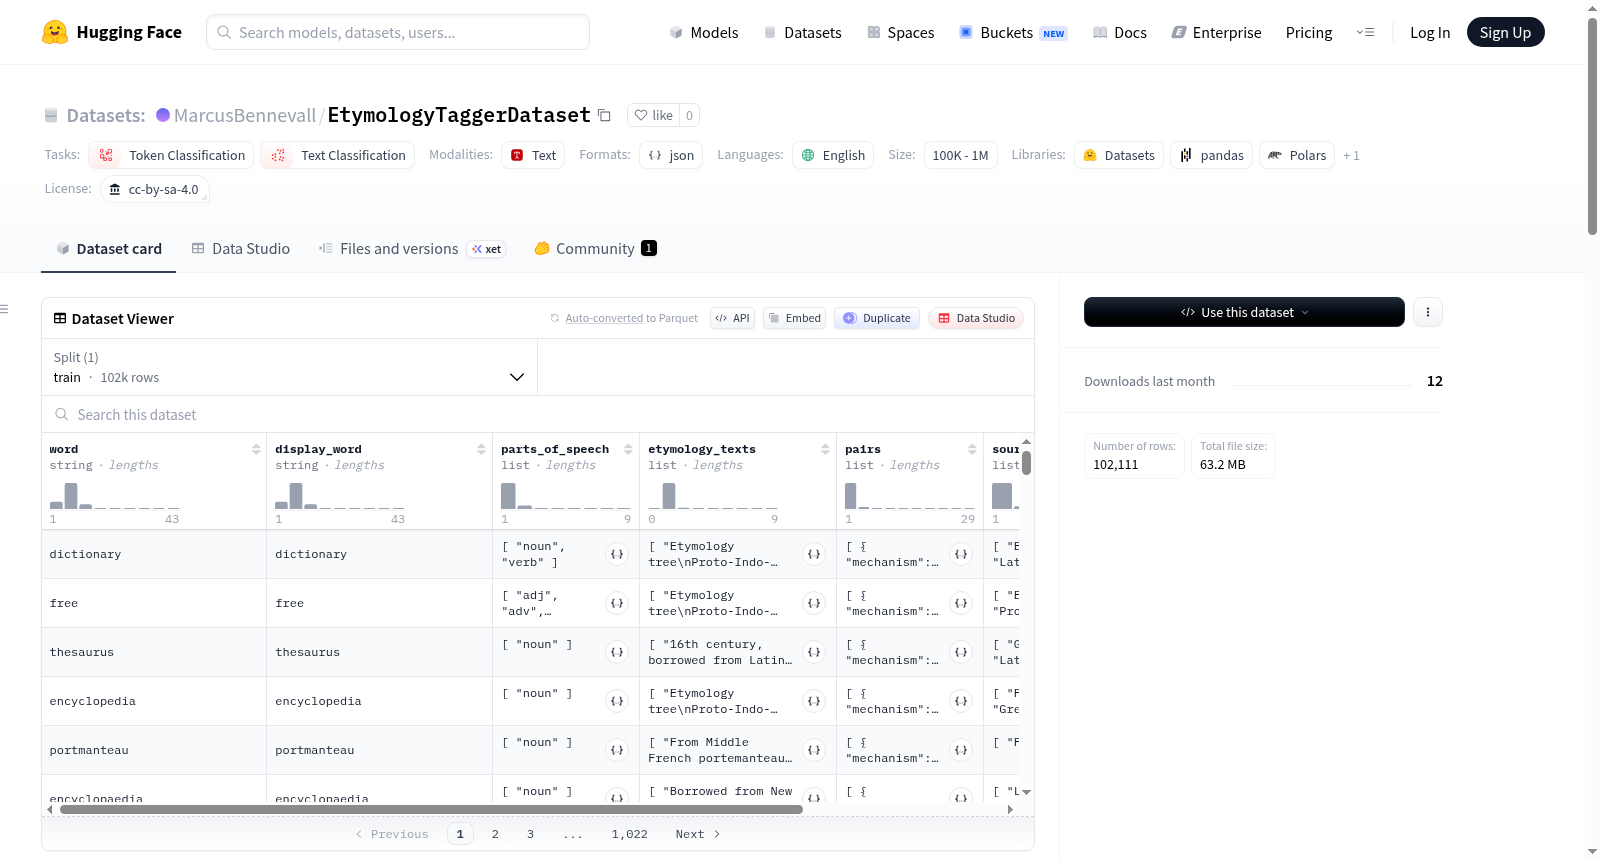
Task: Click the horizontal scrollbar of the table
Action: tap(431, 809)
